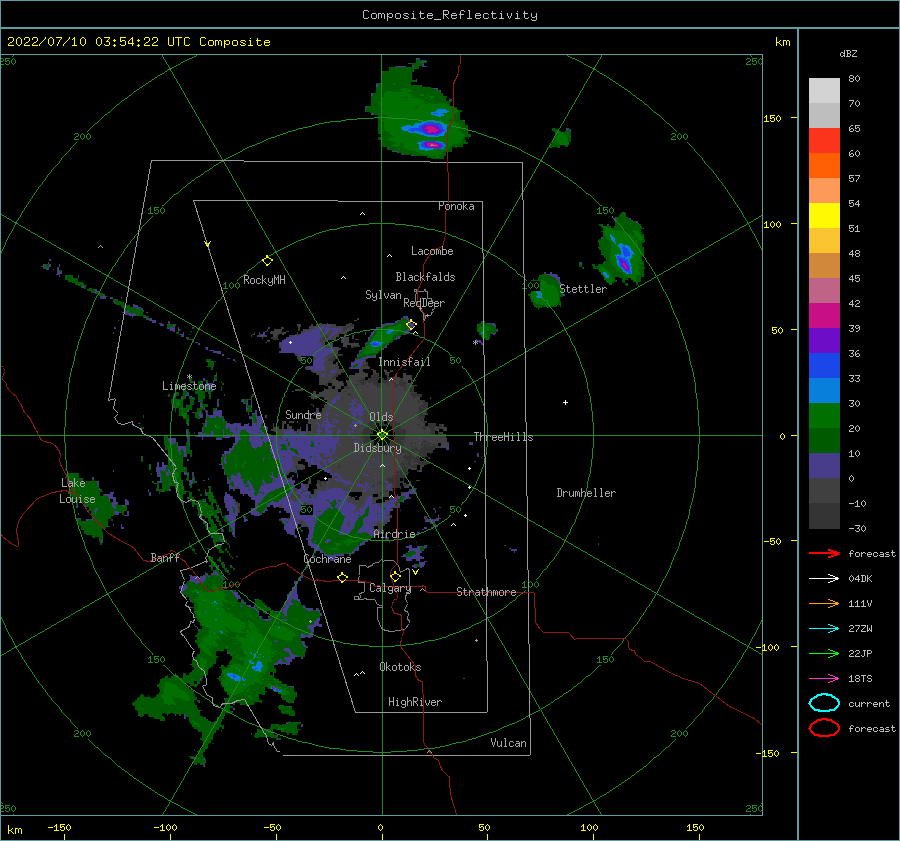Click the green 30–20 dBZ legend swatch

tap(824, 416)
